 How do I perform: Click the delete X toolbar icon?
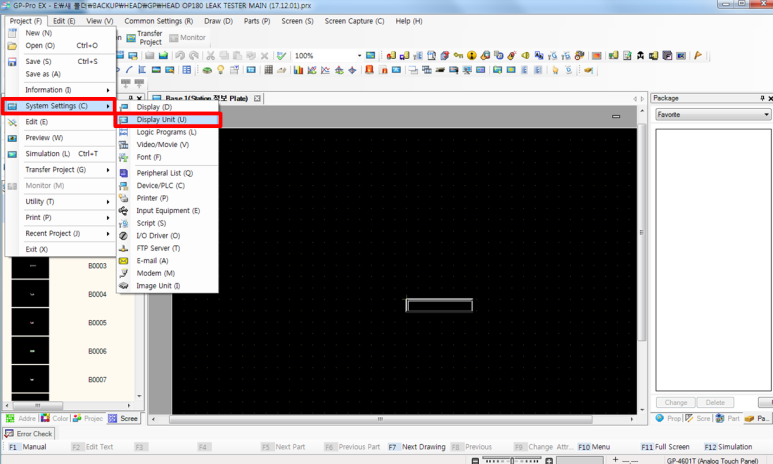pyautogui.click(x=265, y=56)
